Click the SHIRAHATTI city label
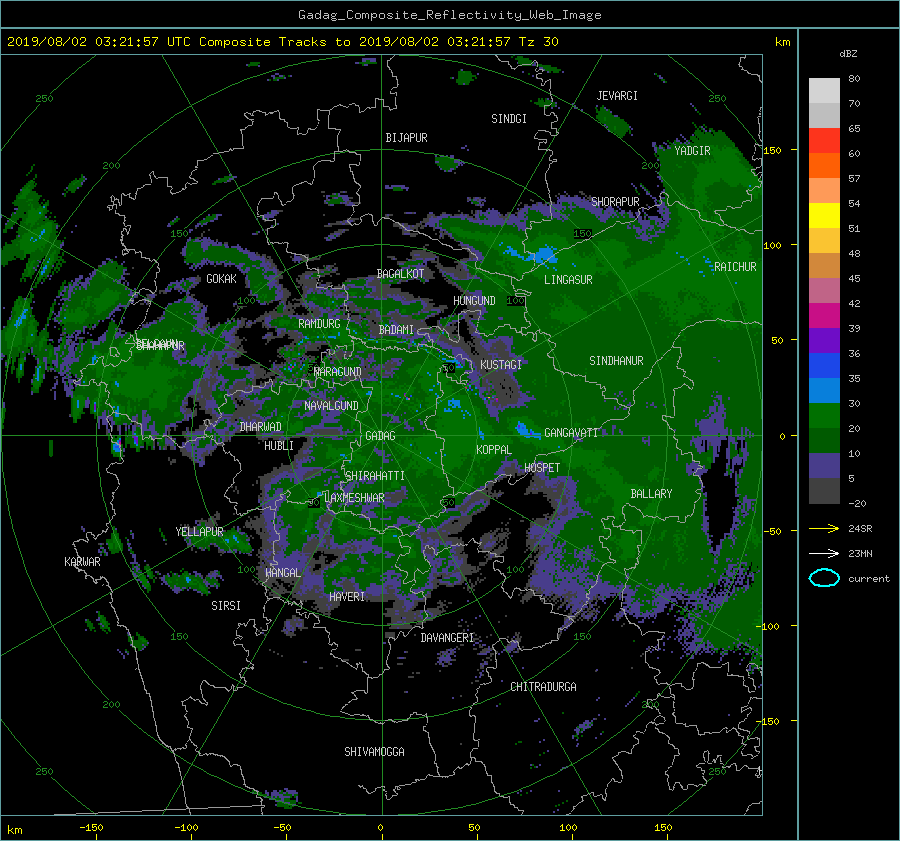 coord(375,476)
